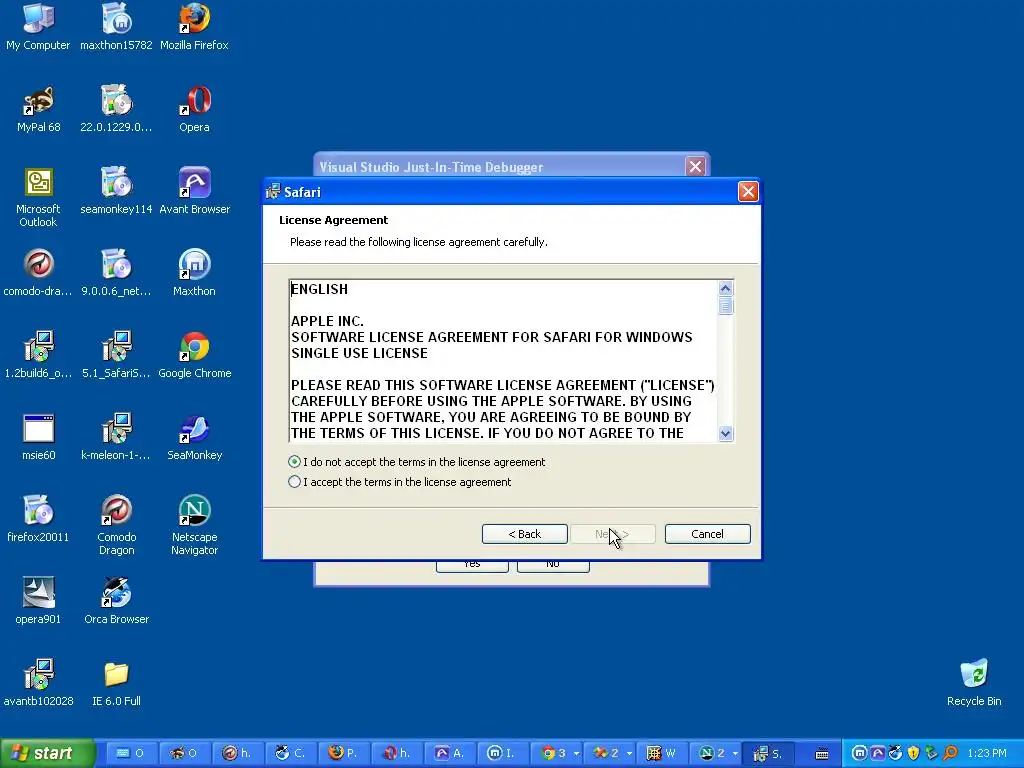Open the Windows Start menu
1024x768 pixels.
point(47,753)
